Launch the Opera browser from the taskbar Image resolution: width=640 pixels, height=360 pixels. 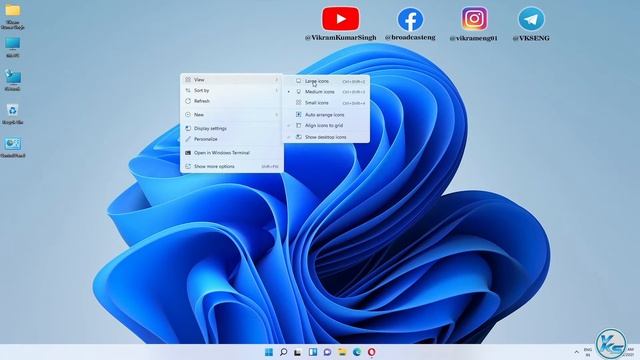tap(371, 352)
